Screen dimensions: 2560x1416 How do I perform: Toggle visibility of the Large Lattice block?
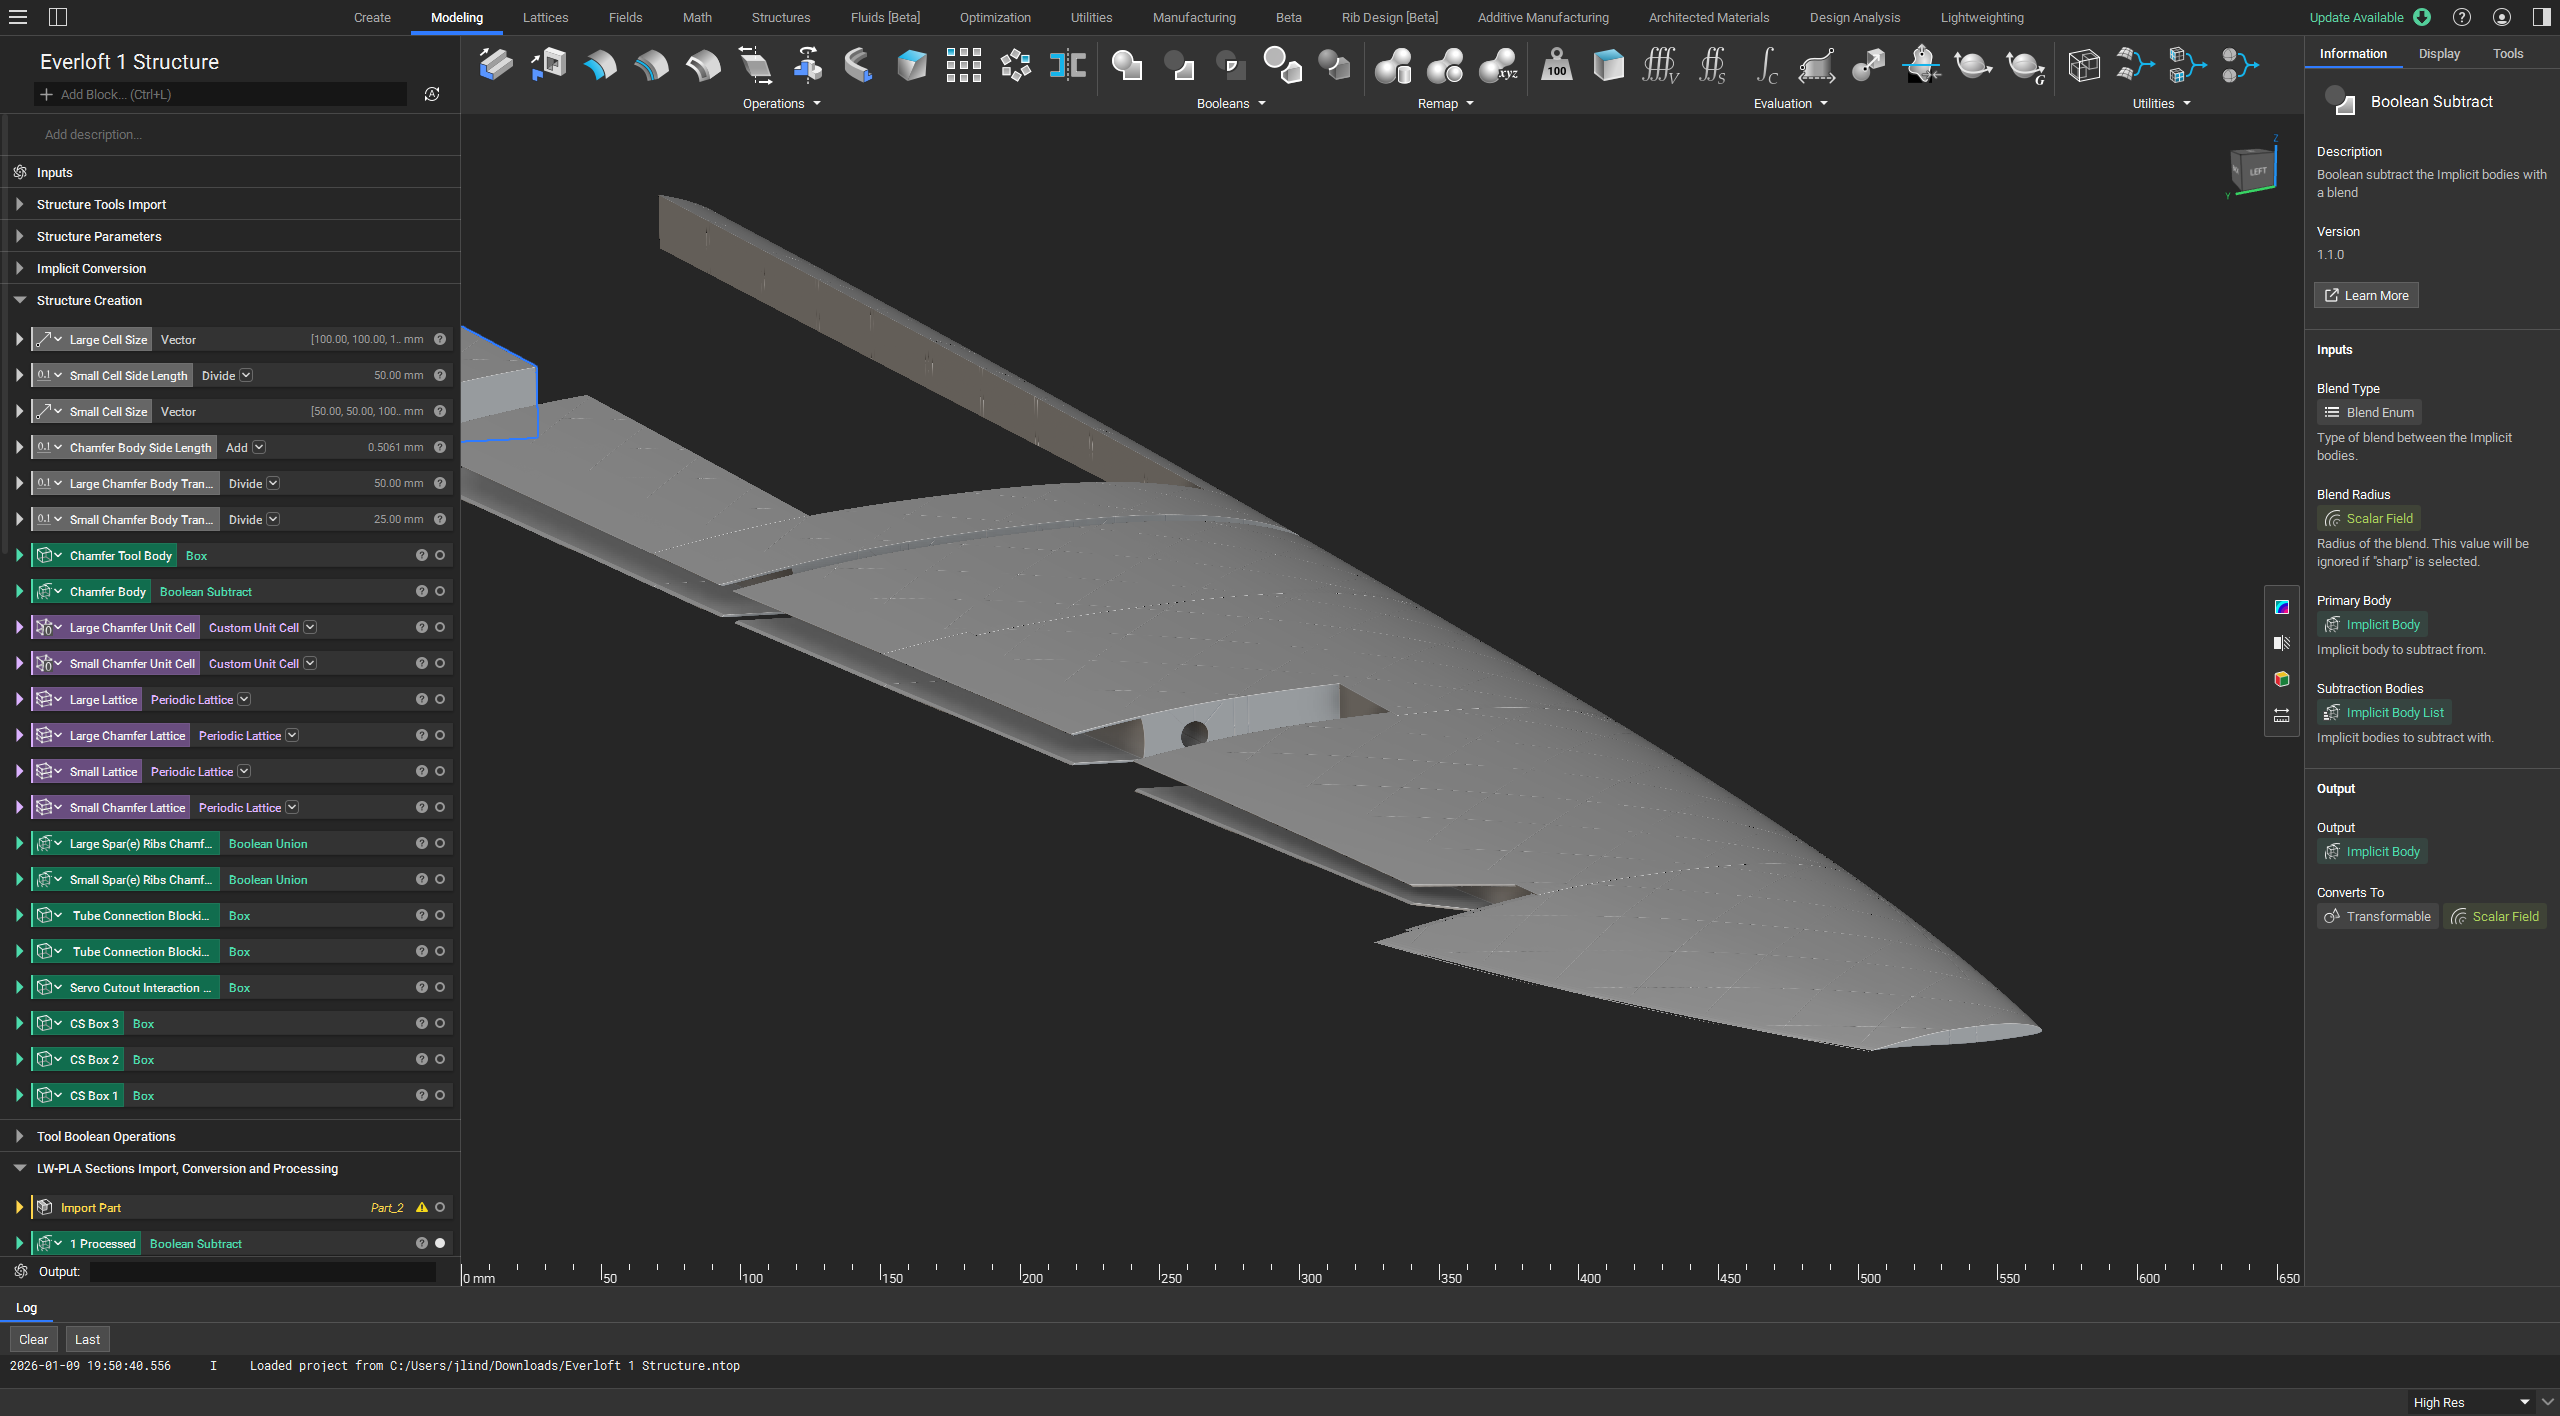[x=438, y=699]
